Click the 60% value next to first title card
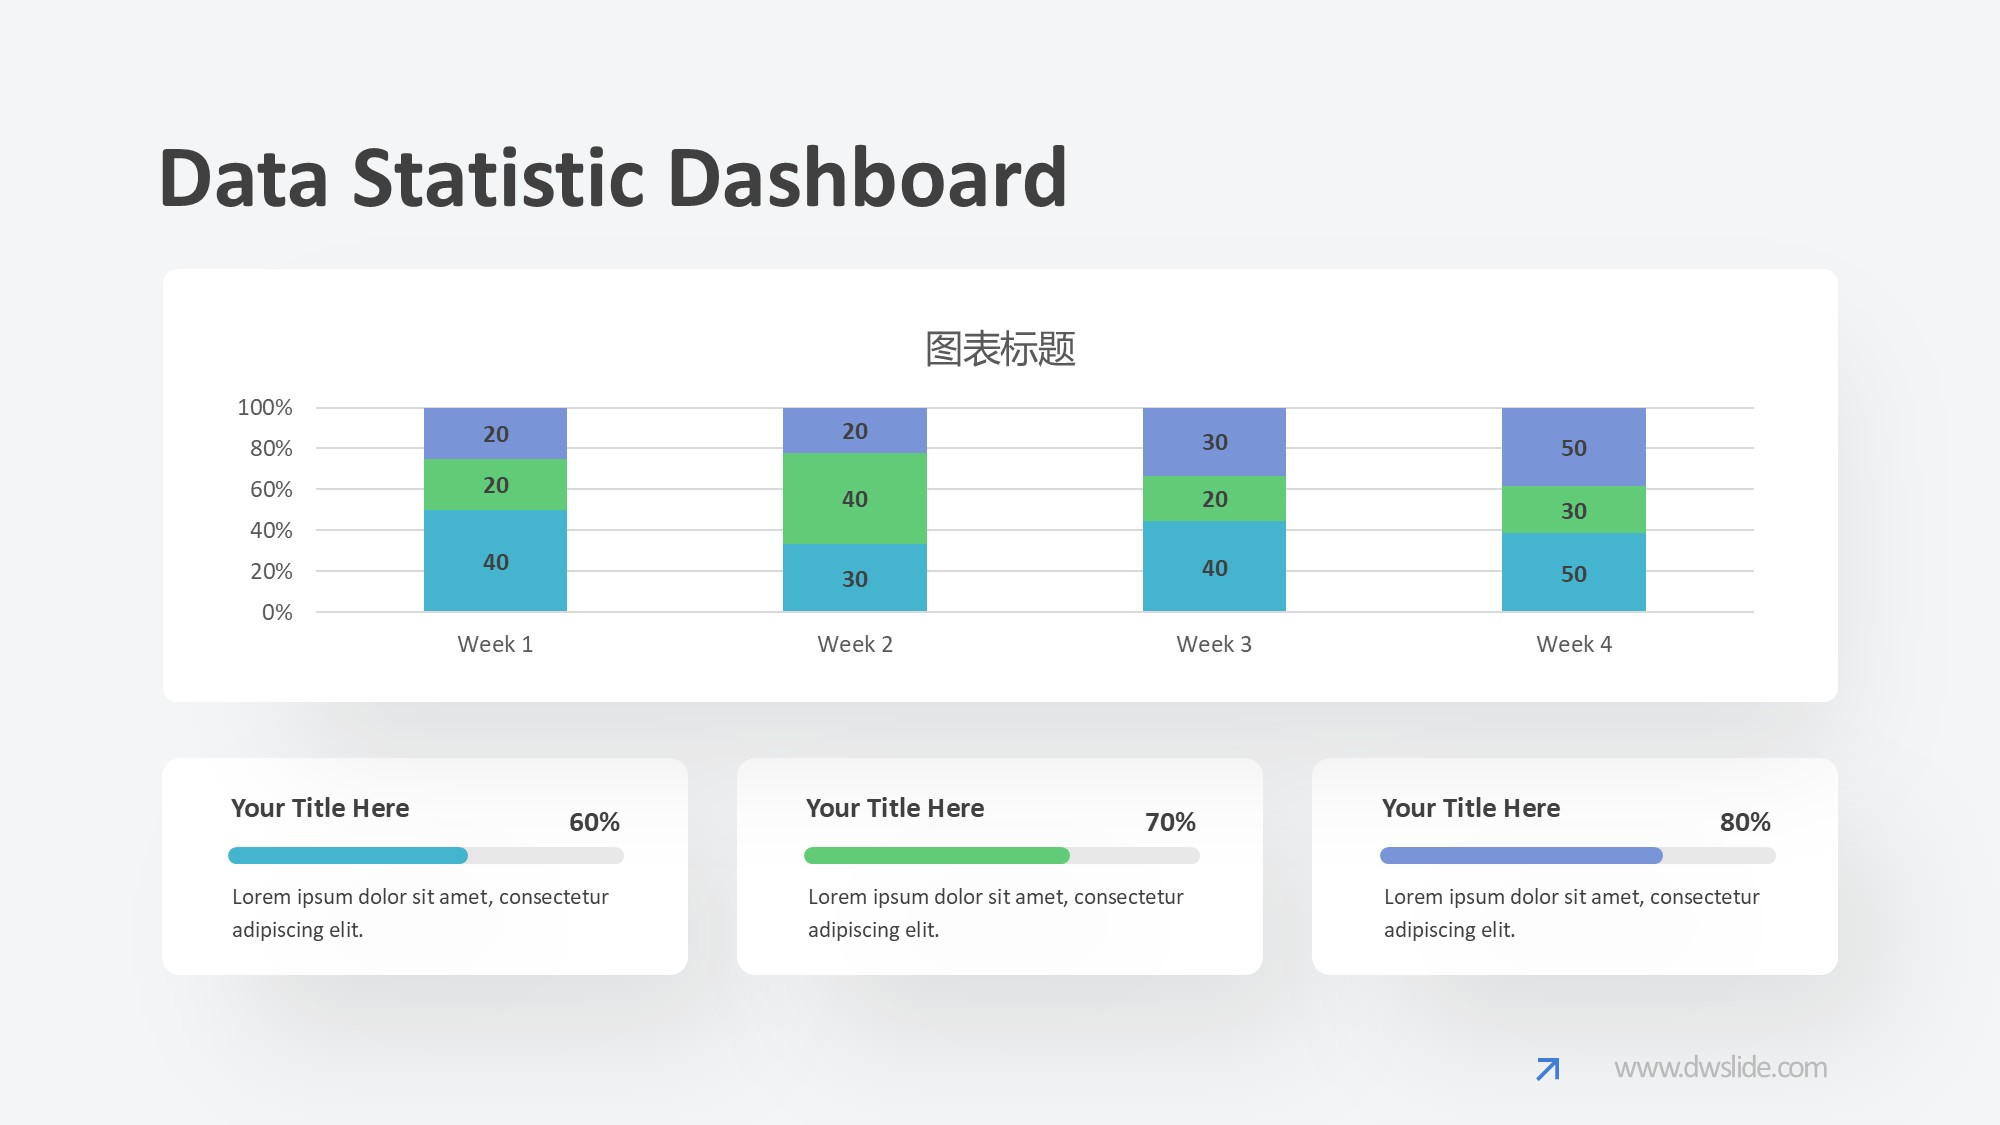 pos(594,822)
